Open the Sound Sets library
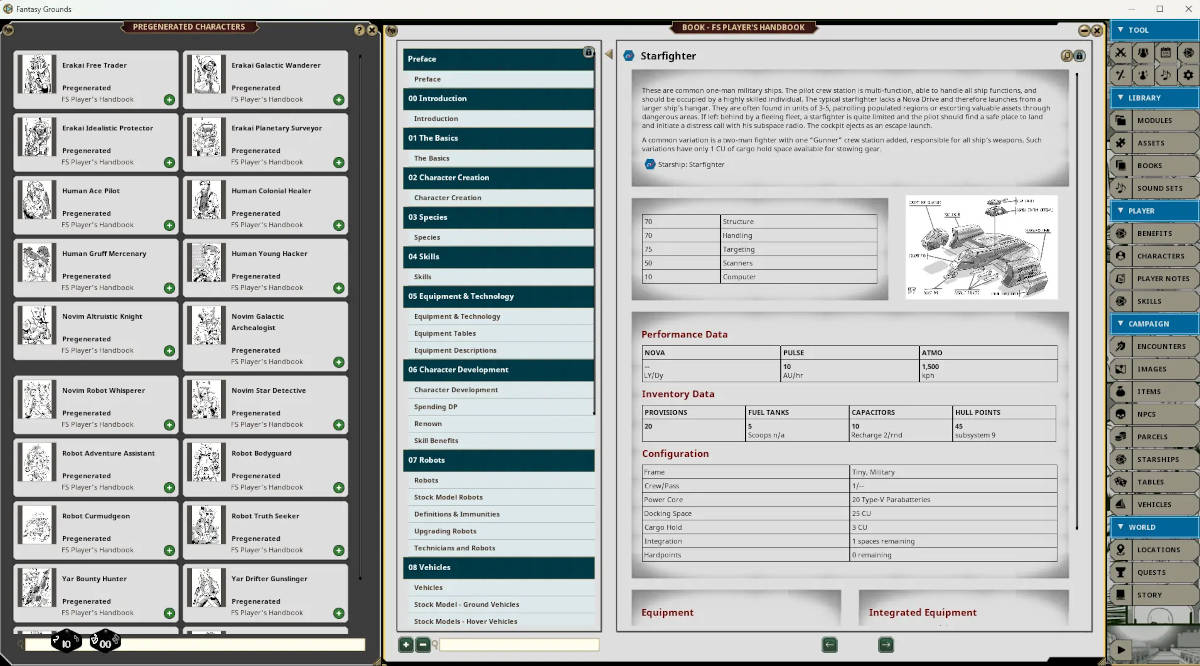Viewport: 1200px width, 666px height. coord(1154,188)
